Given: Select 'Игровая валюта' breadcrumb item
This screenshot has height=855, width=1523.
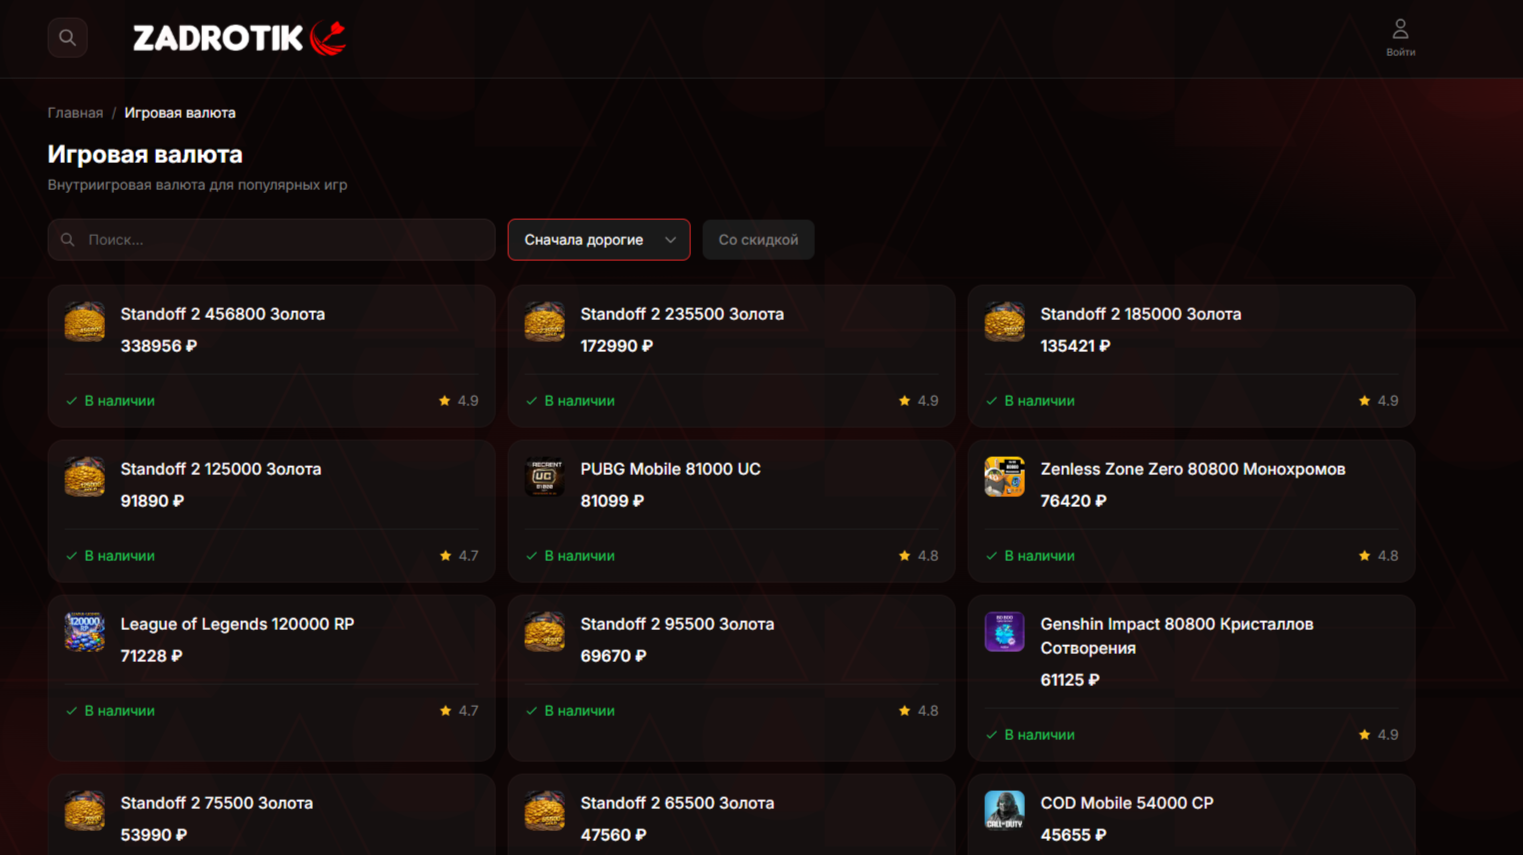Looking at the screenshot, I should coord(180,113).
